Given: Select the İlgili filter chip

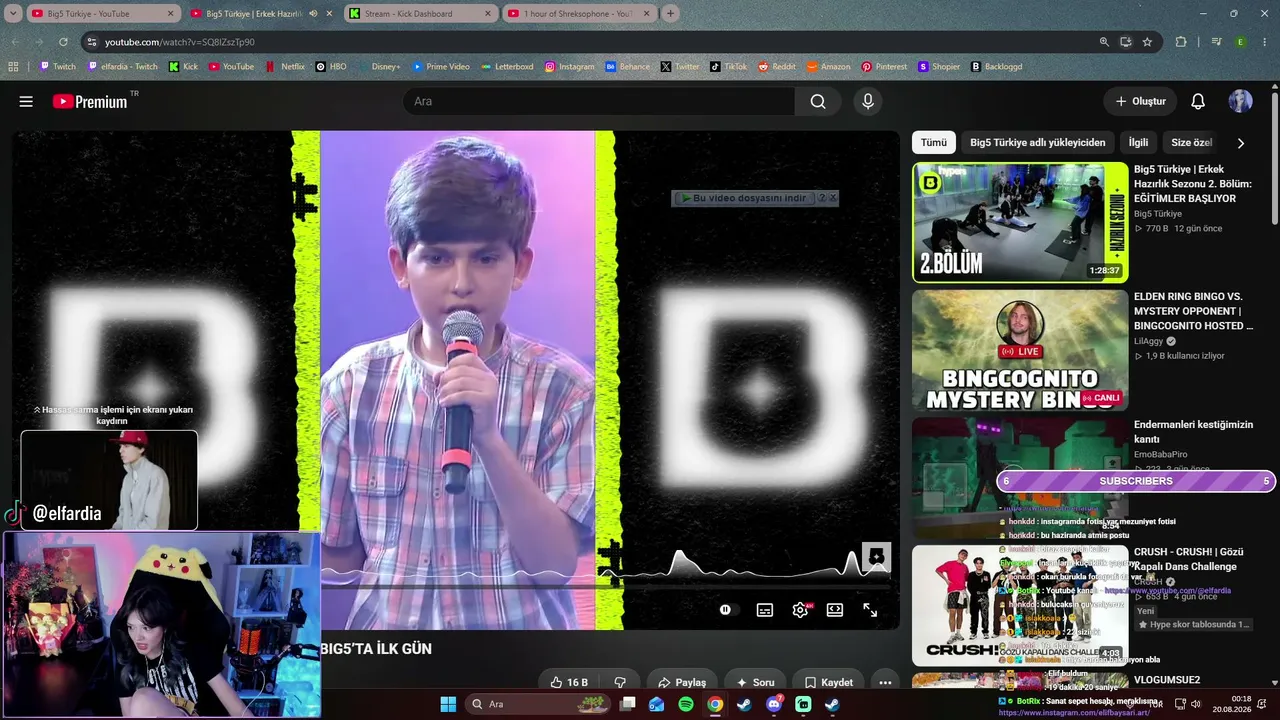Looking at the screenshot, I should pyautogui.click(x=1139, y=143).
